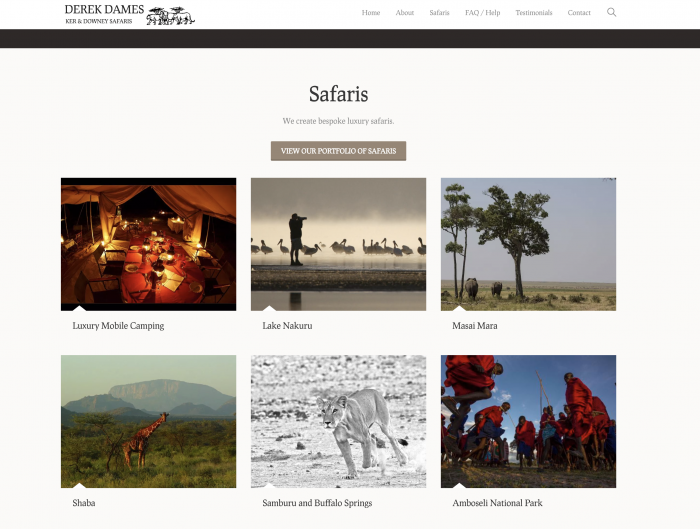Open the Samburu lioness photo

click(x=338, y=421)
